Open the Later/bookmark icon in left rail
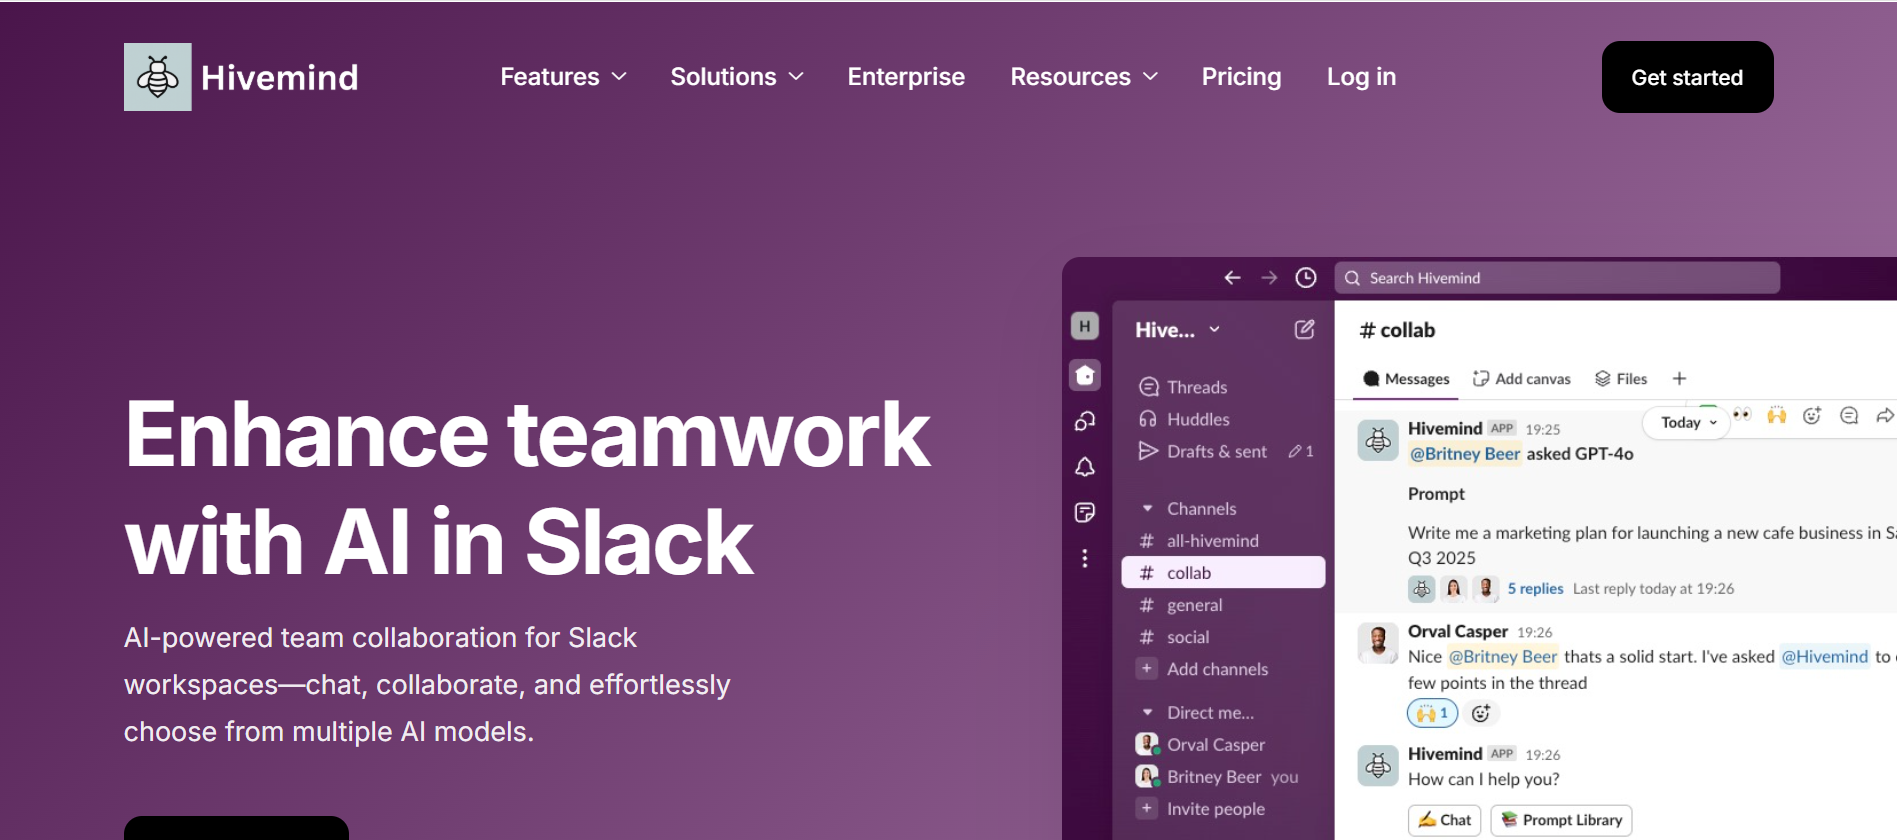This screenshot has width=1897, height=840. click(1085, 513)
